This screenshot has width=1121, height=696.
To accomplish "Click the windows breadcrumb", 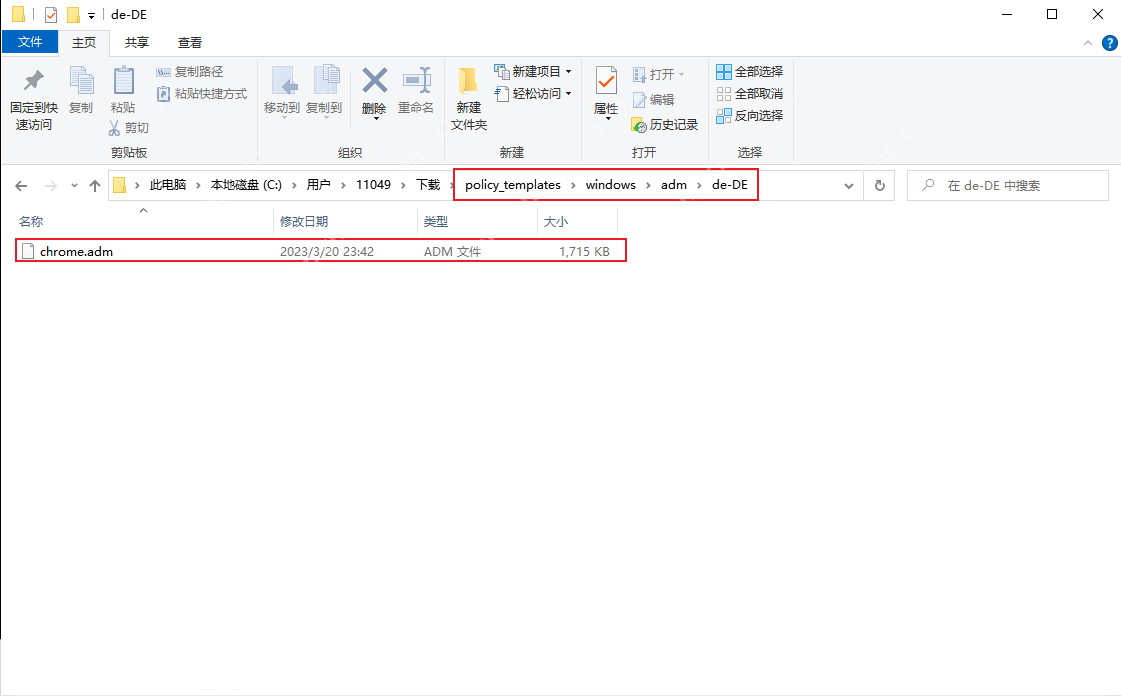I will [611, 185].
